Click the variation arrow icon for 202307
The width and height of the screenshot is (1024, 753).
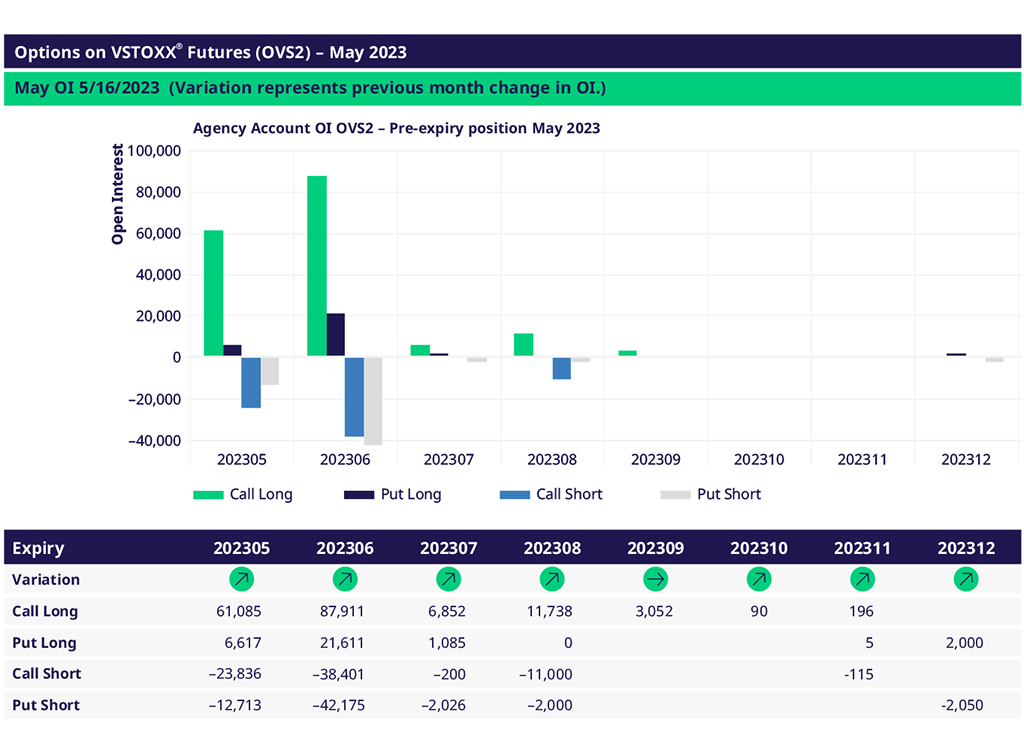449,579
